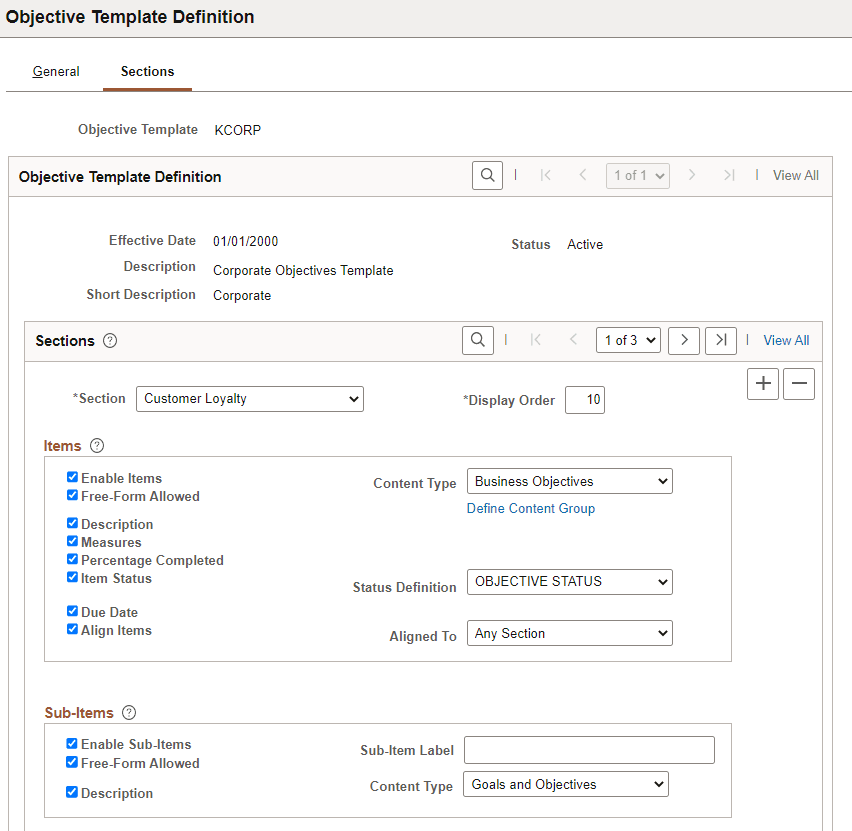This screenshot has height=831, width=852.
Task: Open the Section dropdown showing Customer Loyalty
Action: click(x=249, y=398)
